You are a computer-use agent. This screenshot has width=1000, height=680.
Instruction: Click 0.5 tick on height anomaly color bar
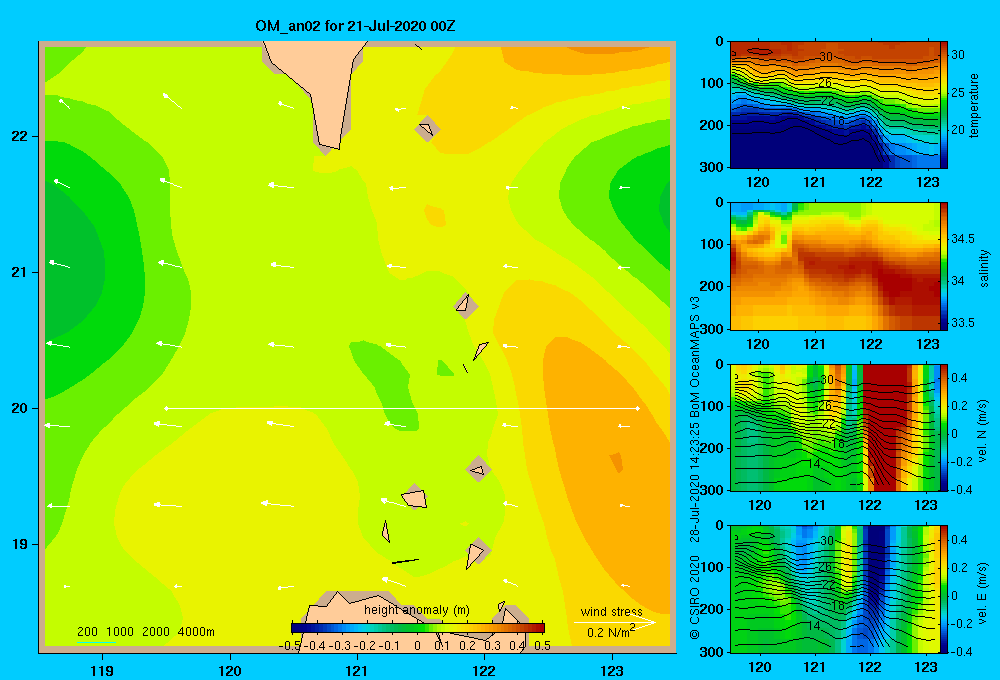coord(542,646)
